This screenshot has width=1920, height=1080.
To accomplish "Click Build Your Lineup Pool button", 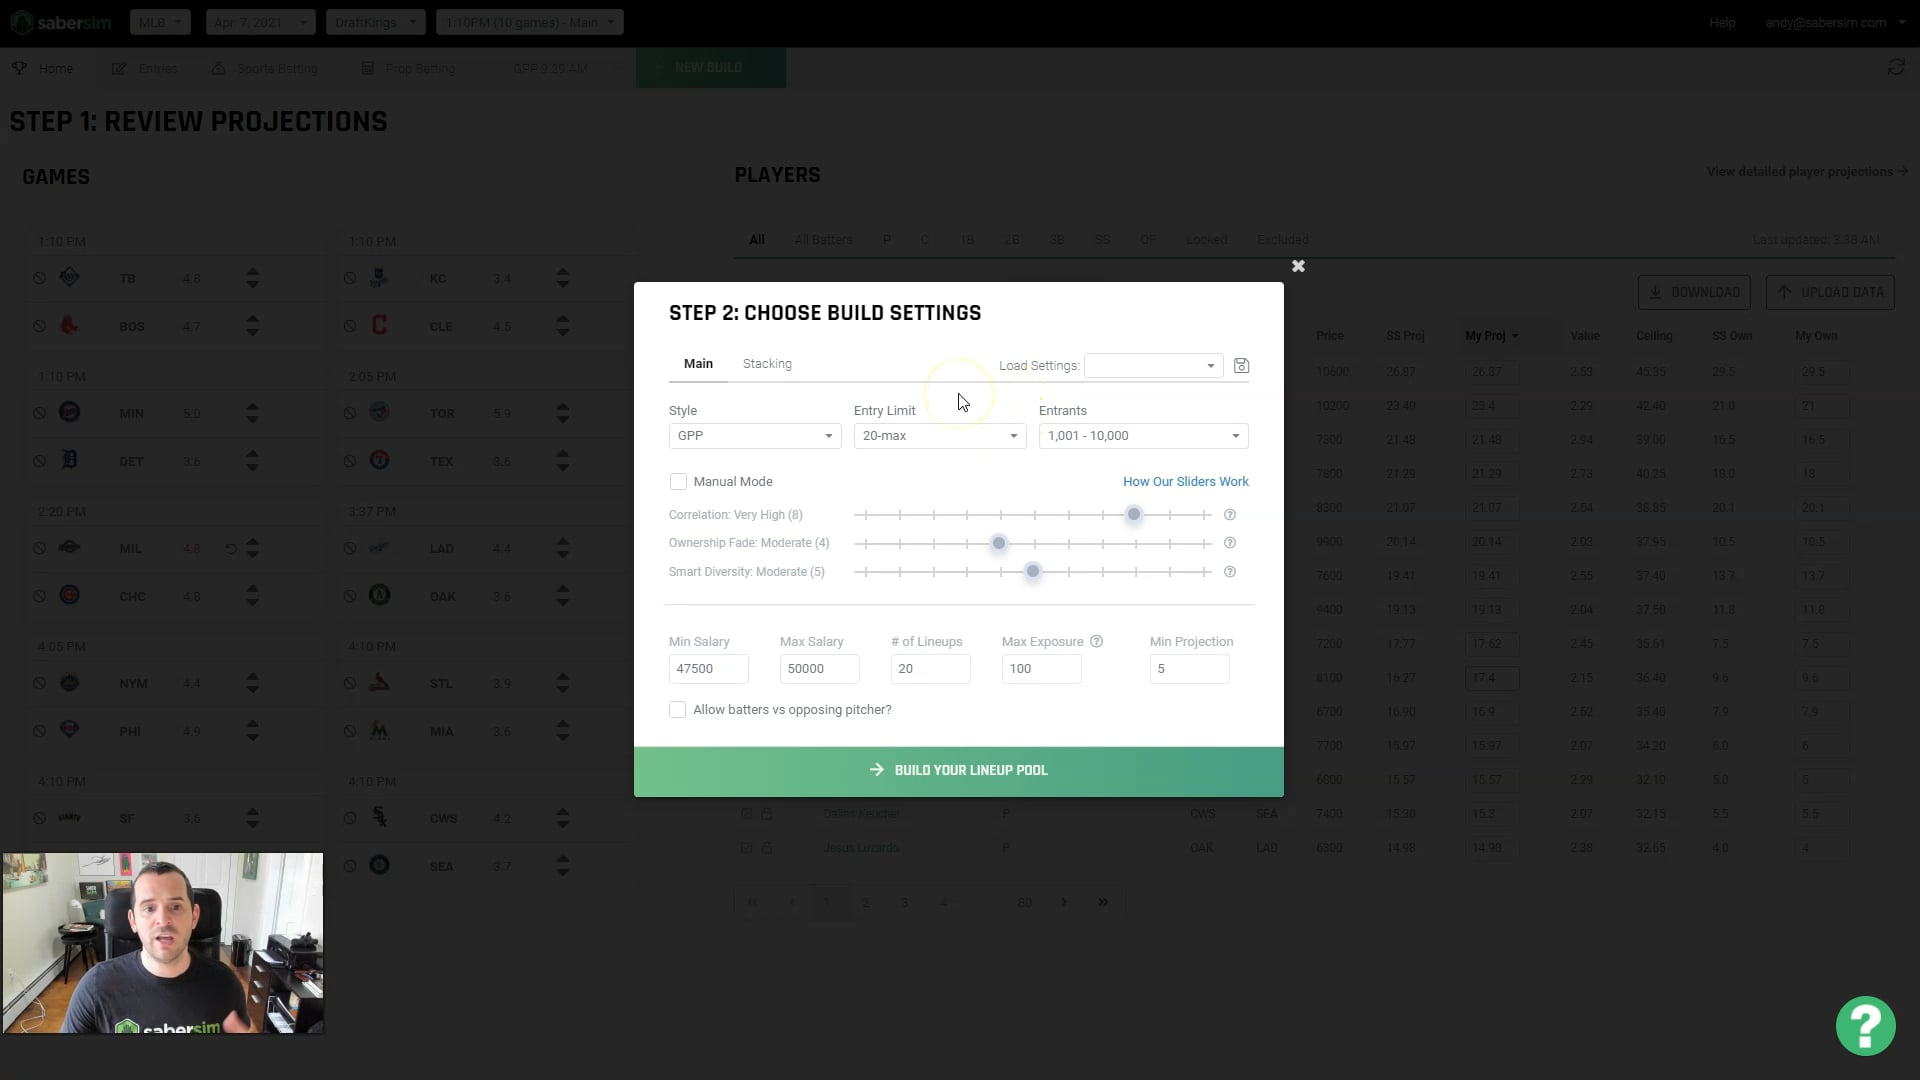I will [958, 771].
